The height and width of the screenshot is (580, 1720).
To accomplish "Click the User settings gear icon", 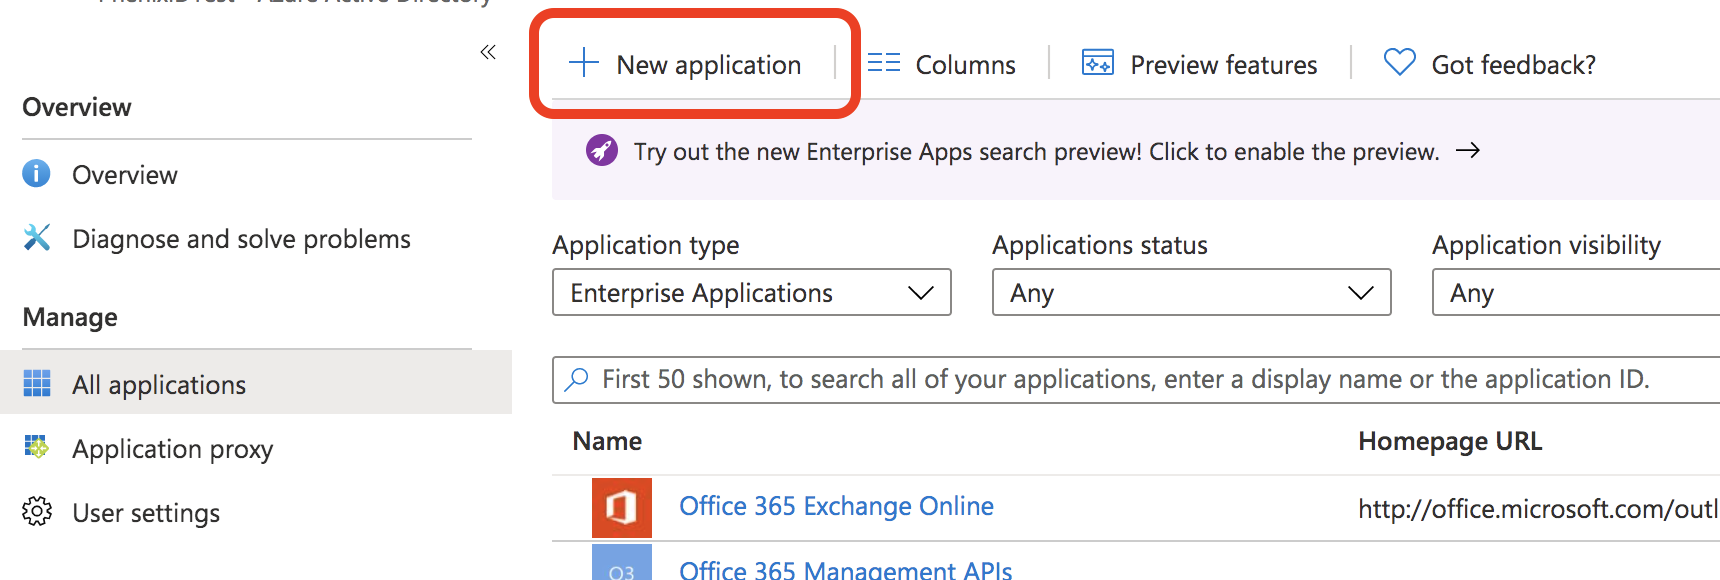I will click(x=37, y=511).
